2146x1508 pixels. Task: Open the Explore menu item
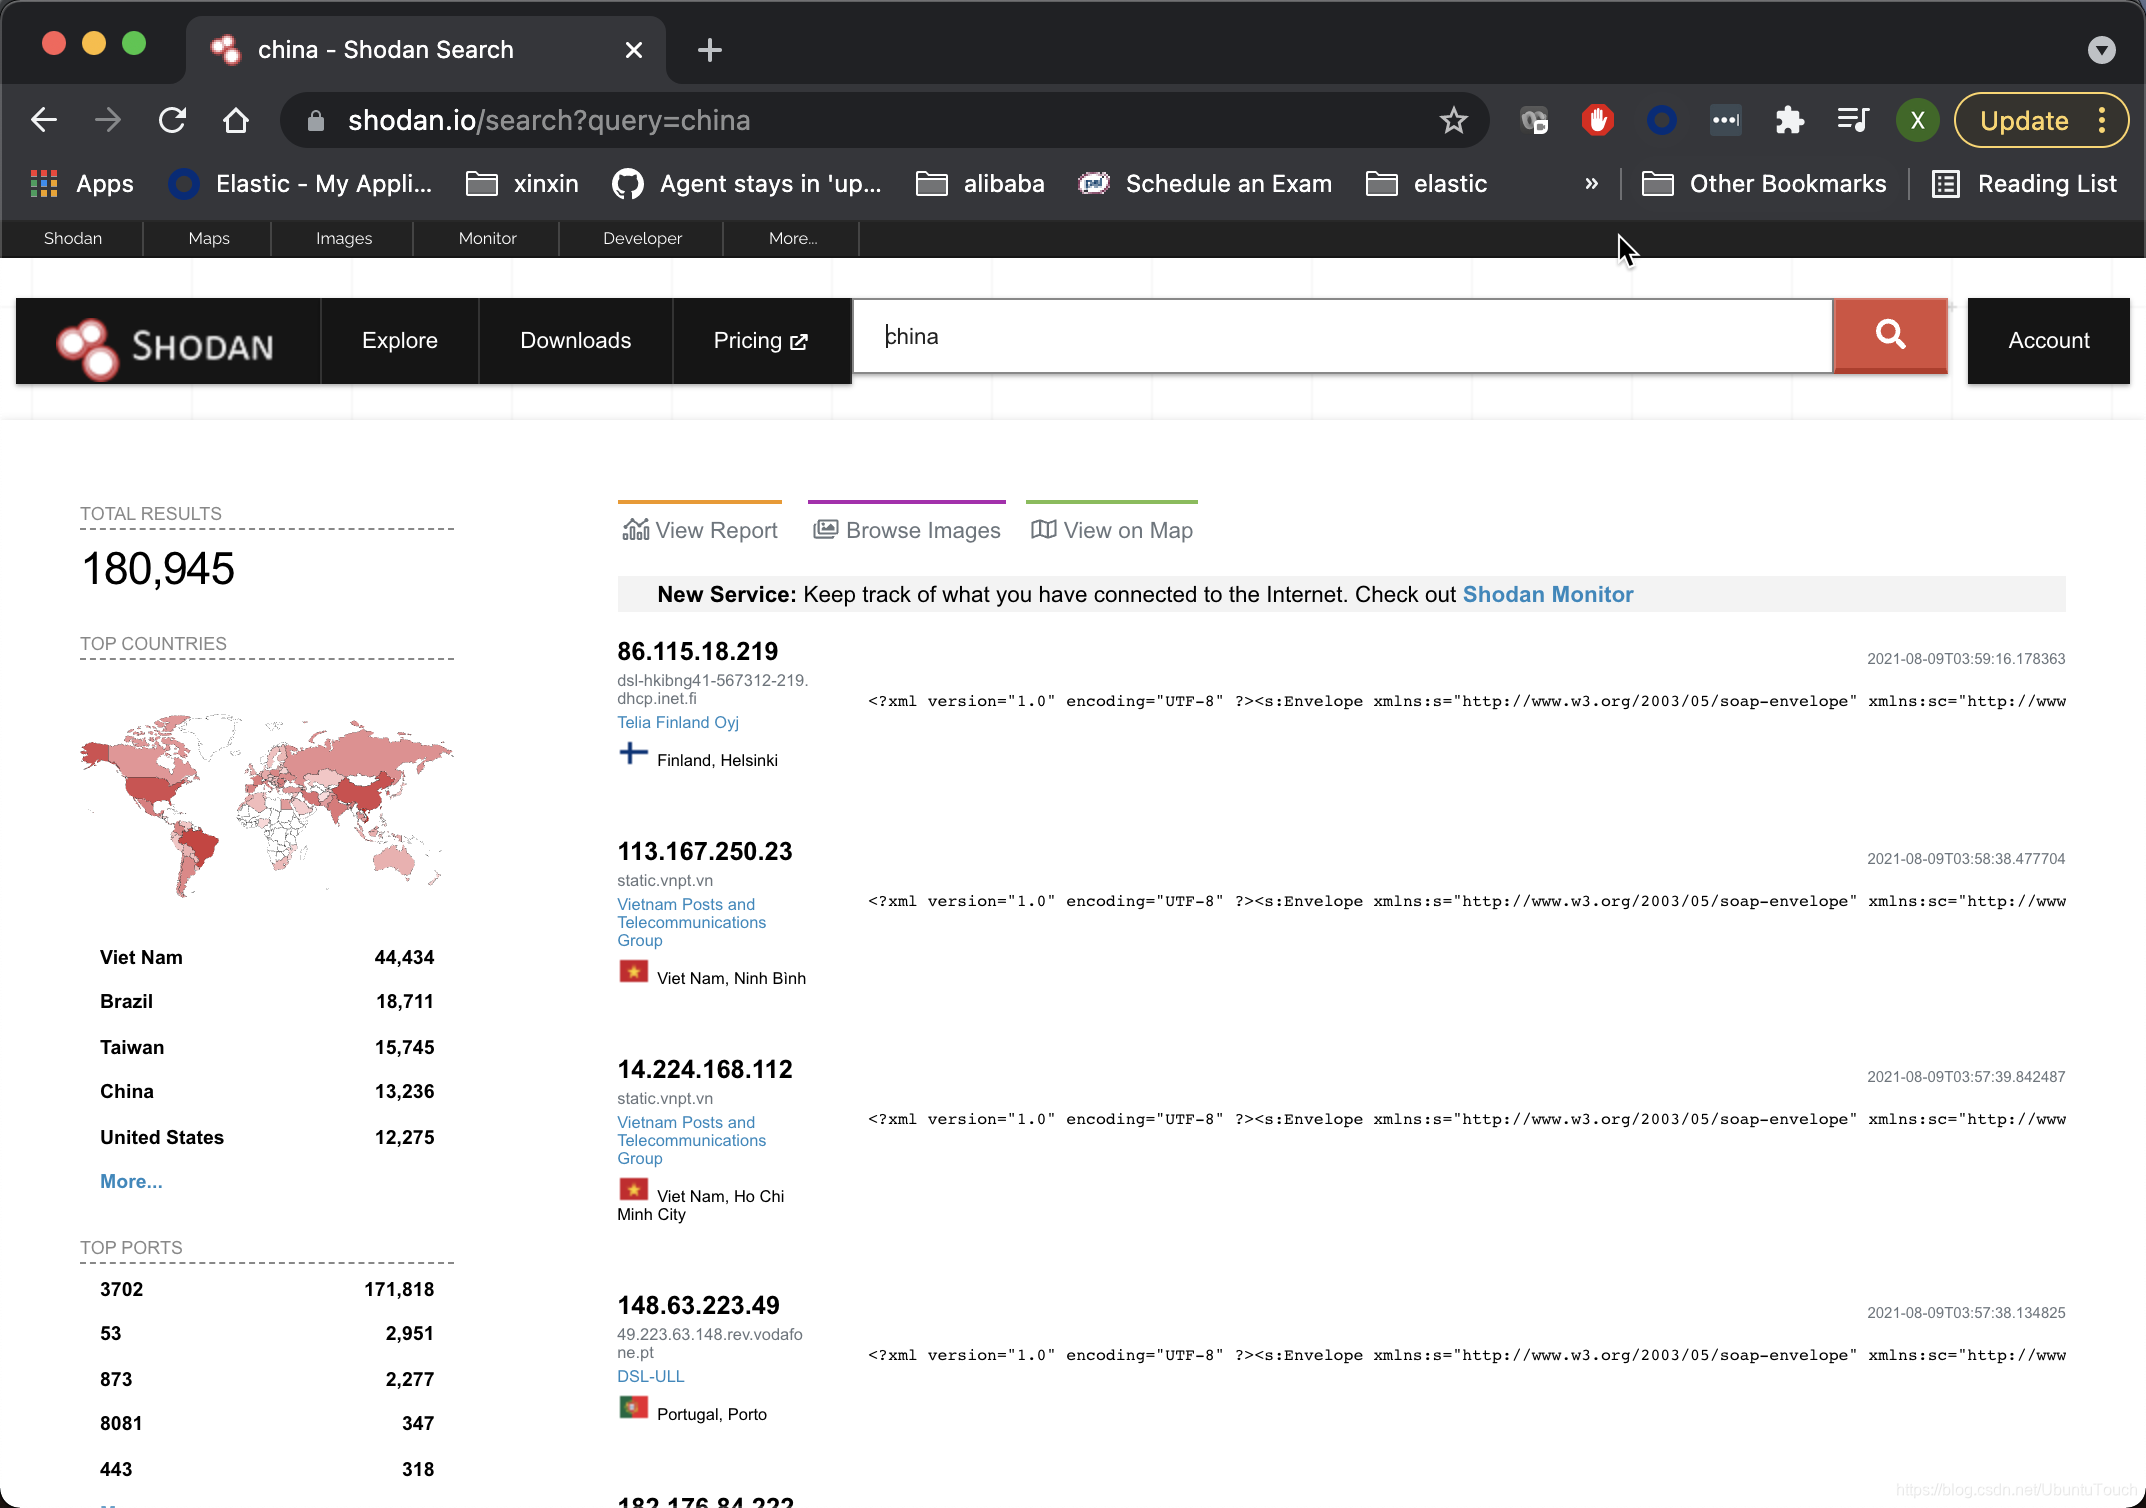399,341
